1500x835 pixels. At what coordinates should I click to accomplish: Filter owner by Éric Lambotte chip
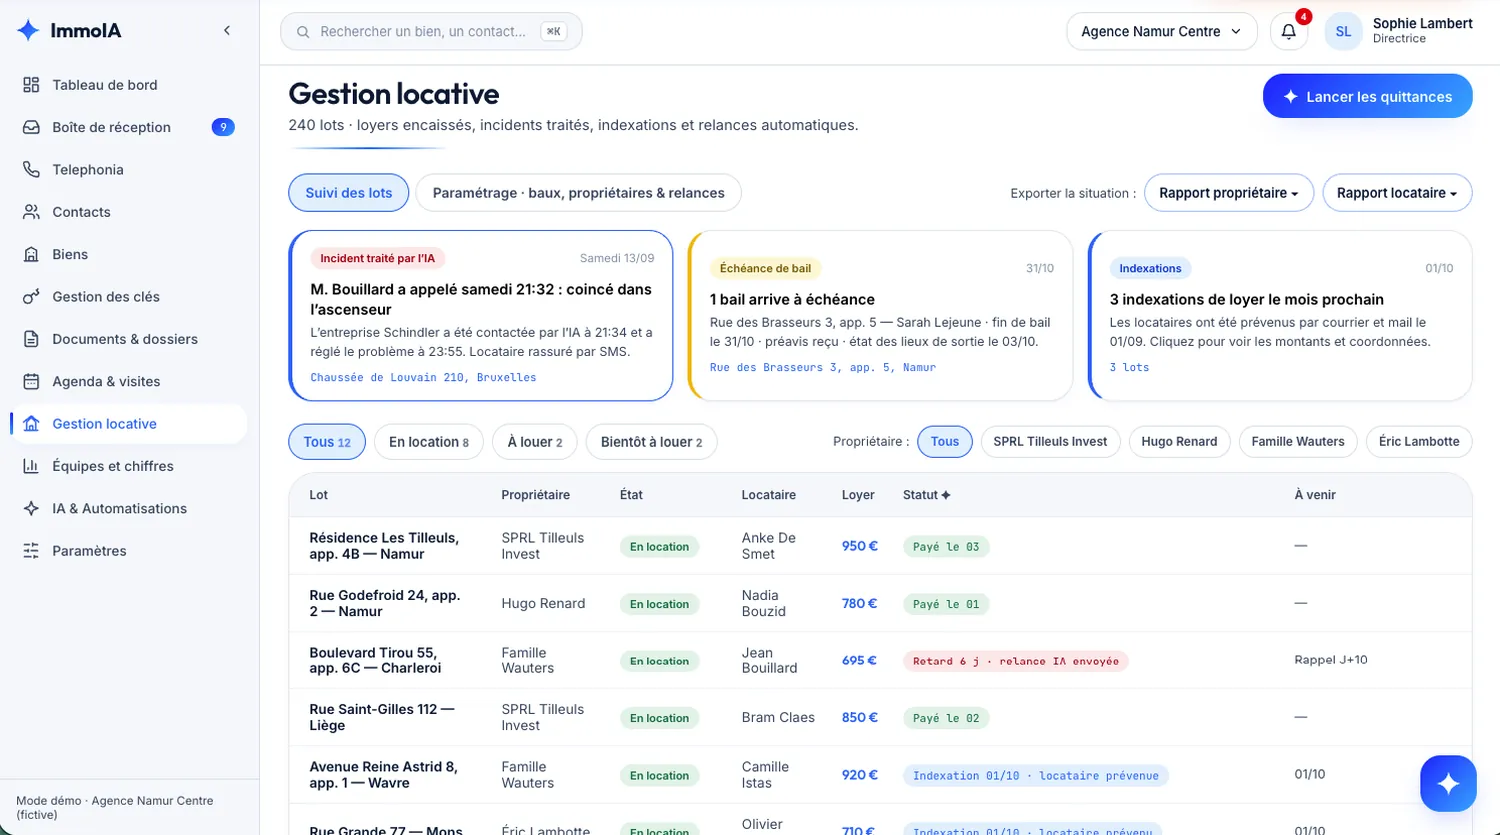point(1419,441)
